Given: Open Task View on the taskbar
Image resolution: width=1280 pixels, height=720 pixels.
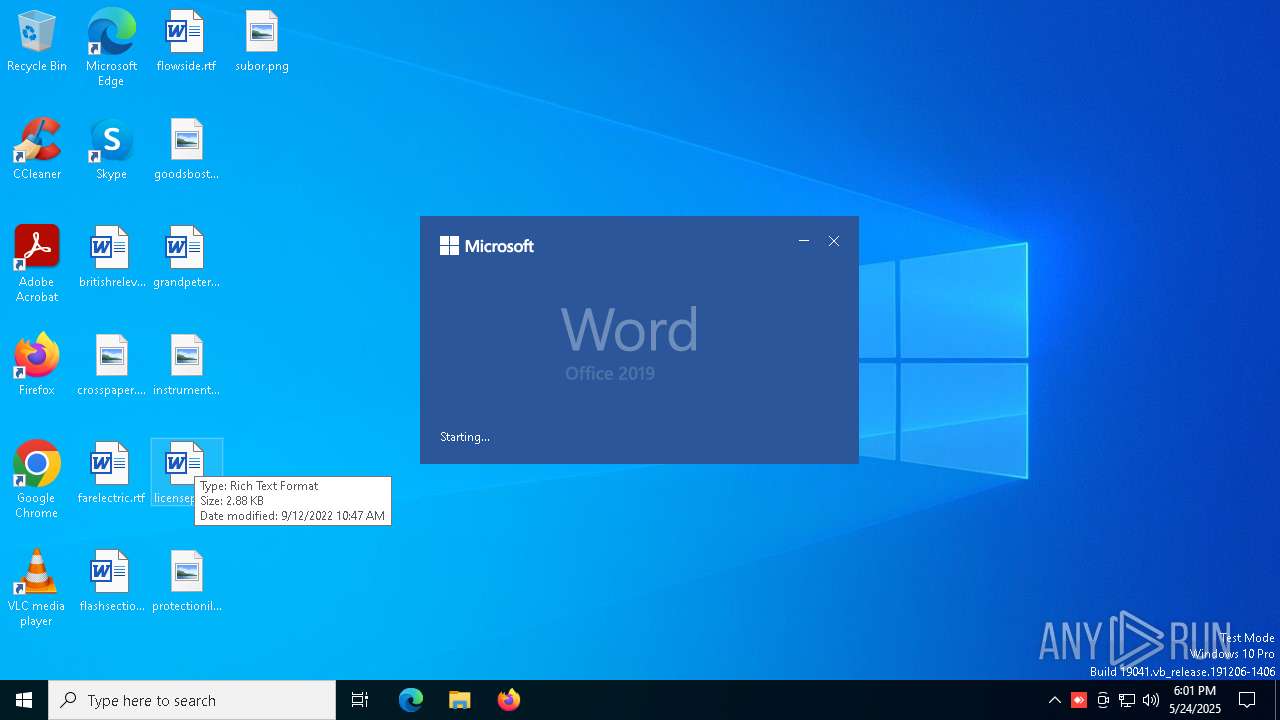Looking at the screenshot, I should tap(360, 700).
